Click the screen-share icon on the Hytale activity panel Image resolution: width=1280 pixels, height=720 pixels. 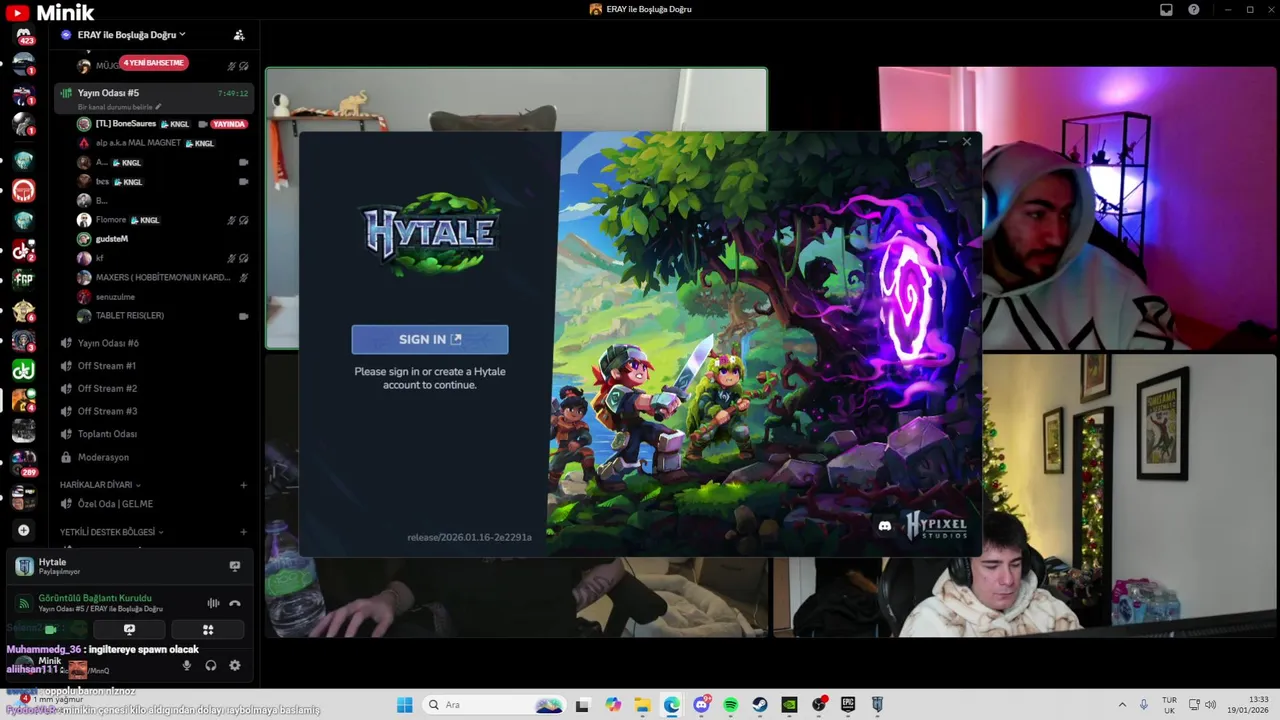point(235,566)
